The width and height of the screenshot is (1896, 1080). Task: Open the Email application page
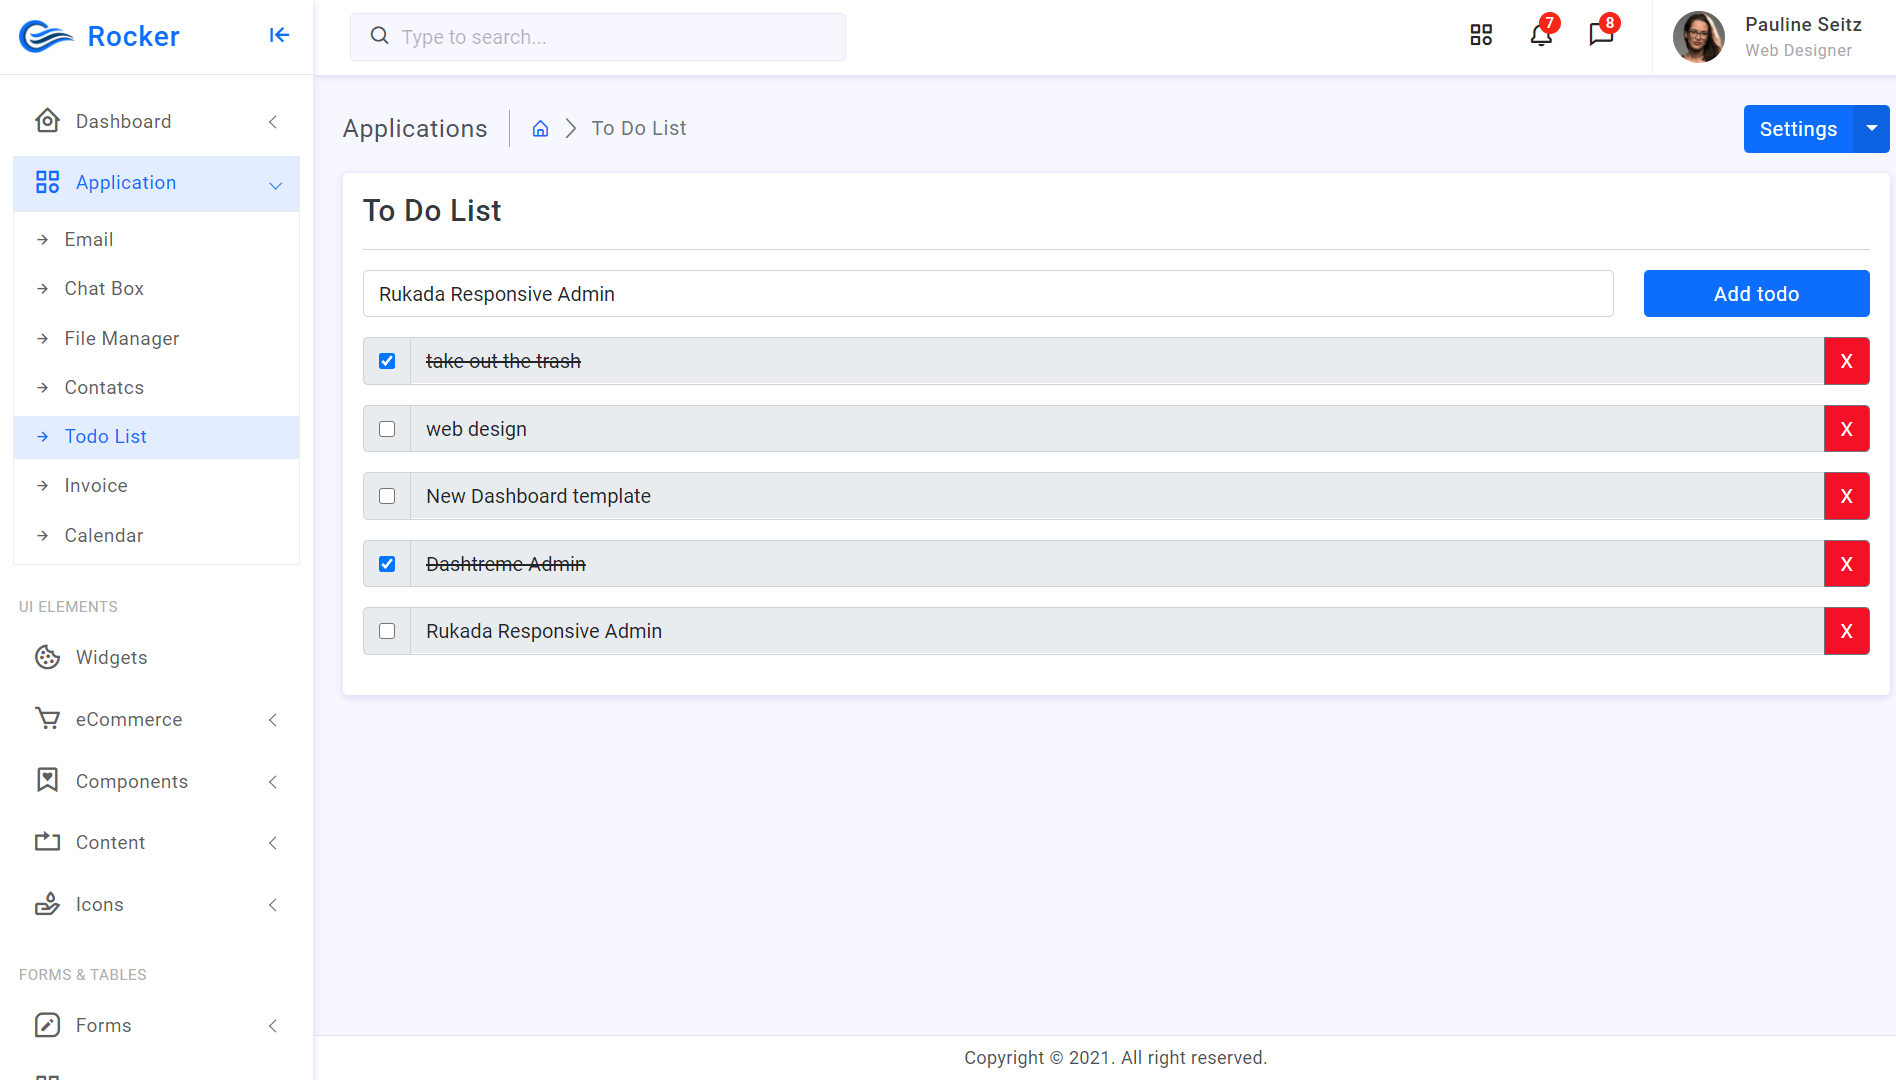tap(89, 239)
